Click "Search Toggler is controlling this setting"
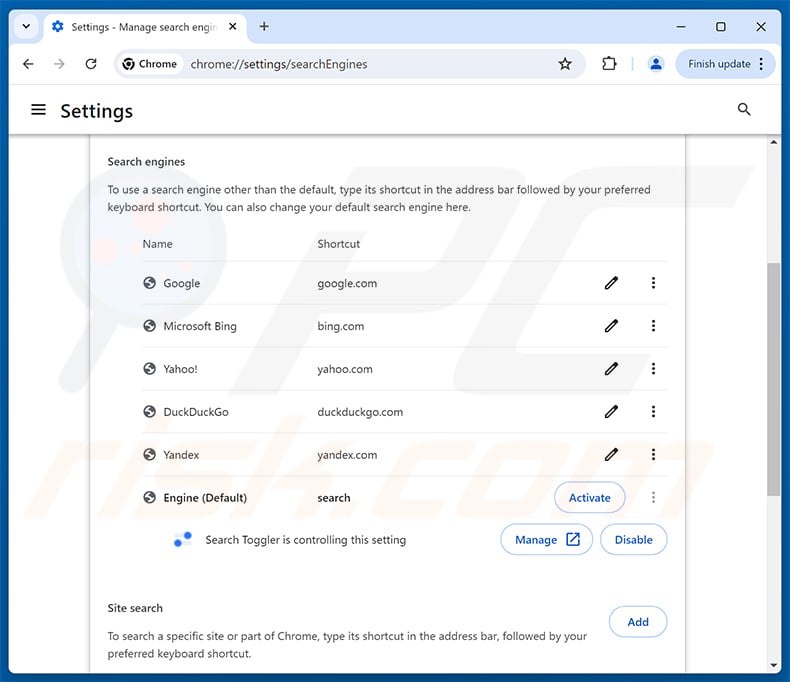The height and width of the screenshot is (682, 790). tap(305, 540)
